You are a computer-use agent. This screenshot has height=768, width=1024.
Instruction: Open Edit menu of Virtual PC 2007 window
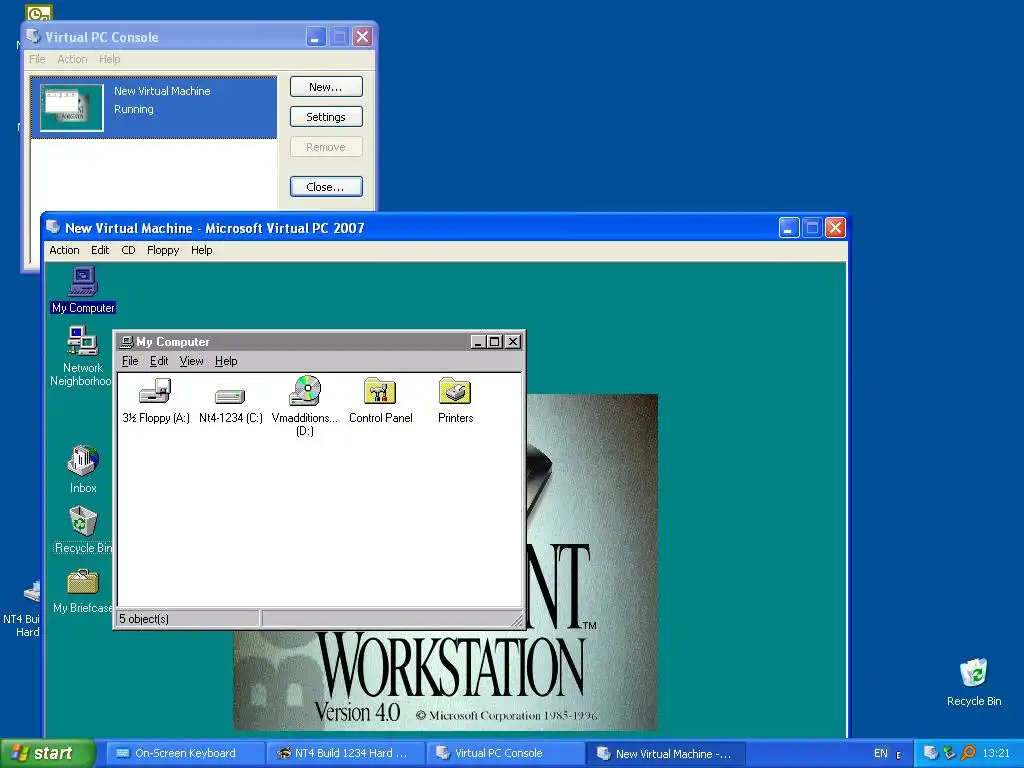(x=100, y=250)
